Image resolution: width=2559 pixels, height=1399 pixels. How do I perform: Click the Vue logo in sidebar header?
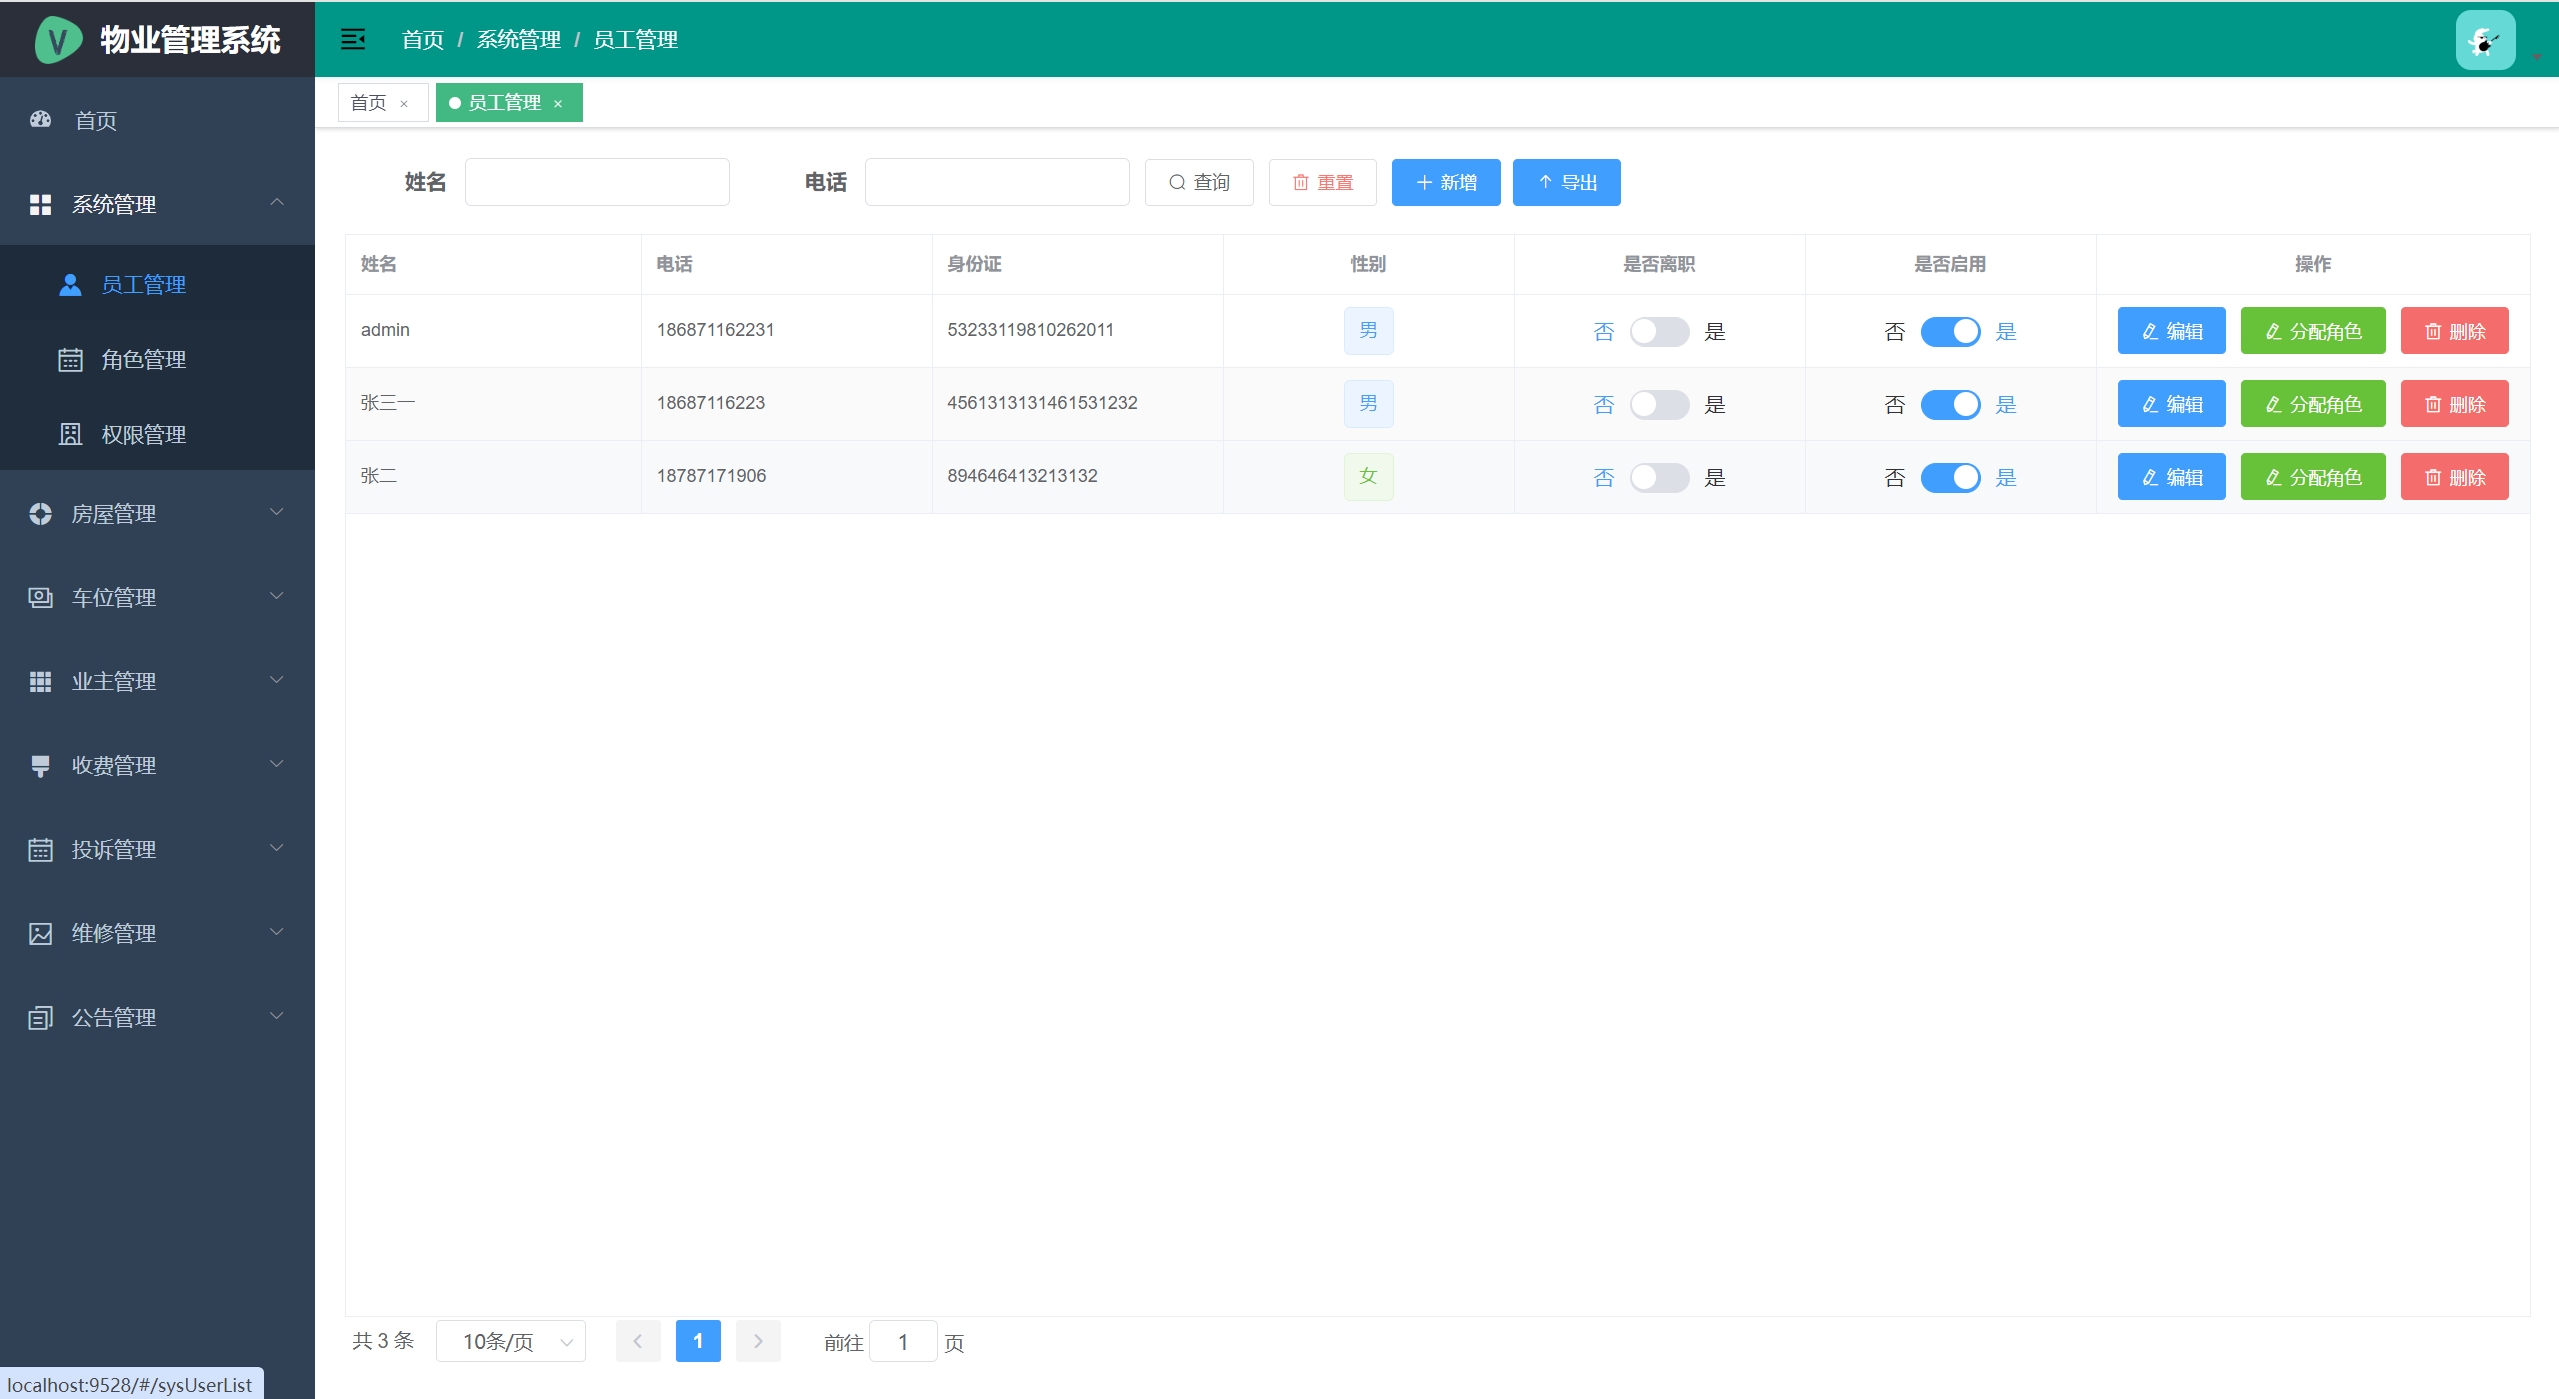point(58,41)
